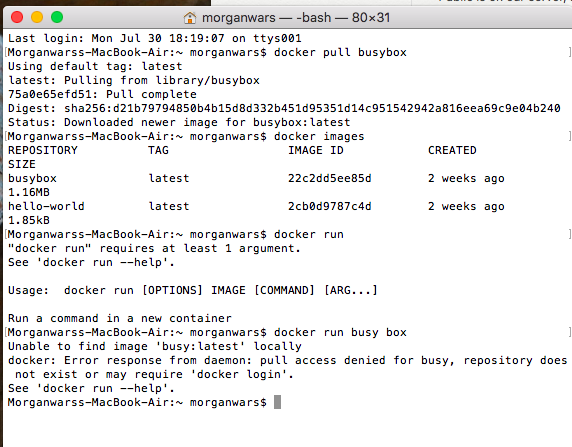Click the 'busybox' repository name in images list
Viewport: 572px width, 447px height.
(32, 178)
